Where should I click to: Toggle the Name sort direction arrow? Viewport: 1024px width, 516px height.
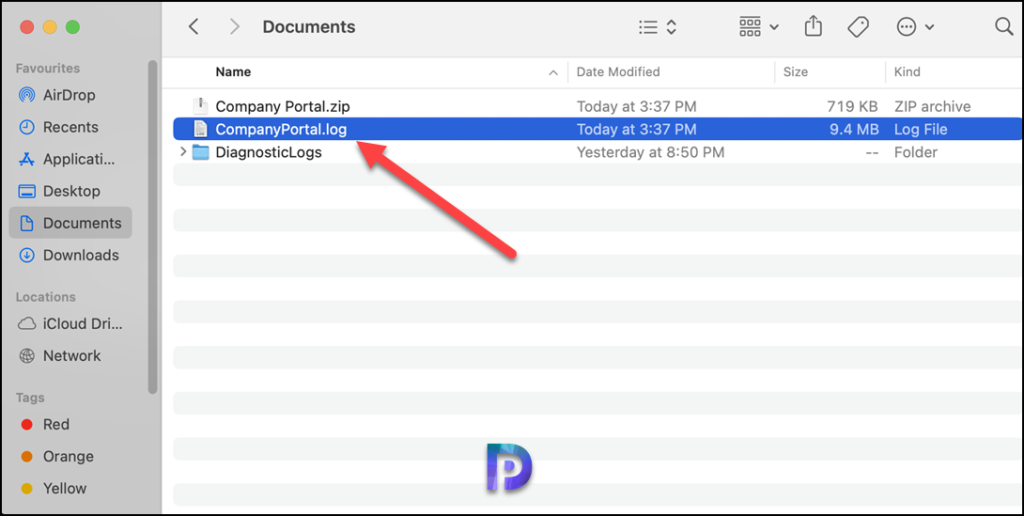[553, 73]
